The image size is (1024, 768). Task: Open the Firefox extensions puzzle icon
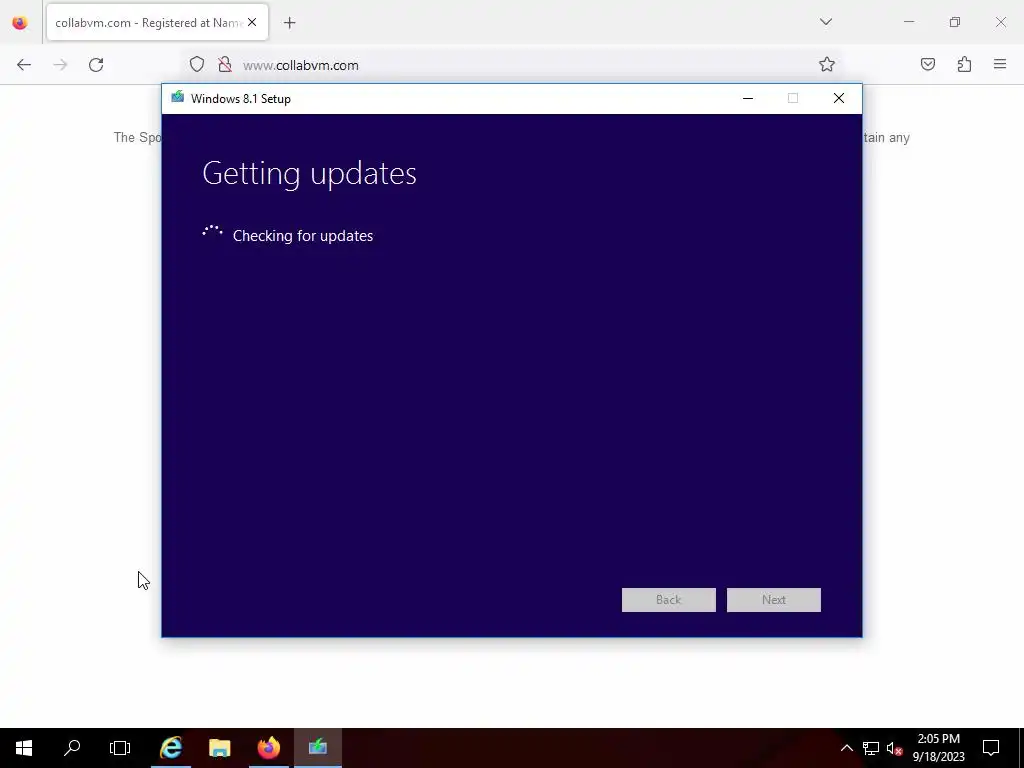pos(964,65)
